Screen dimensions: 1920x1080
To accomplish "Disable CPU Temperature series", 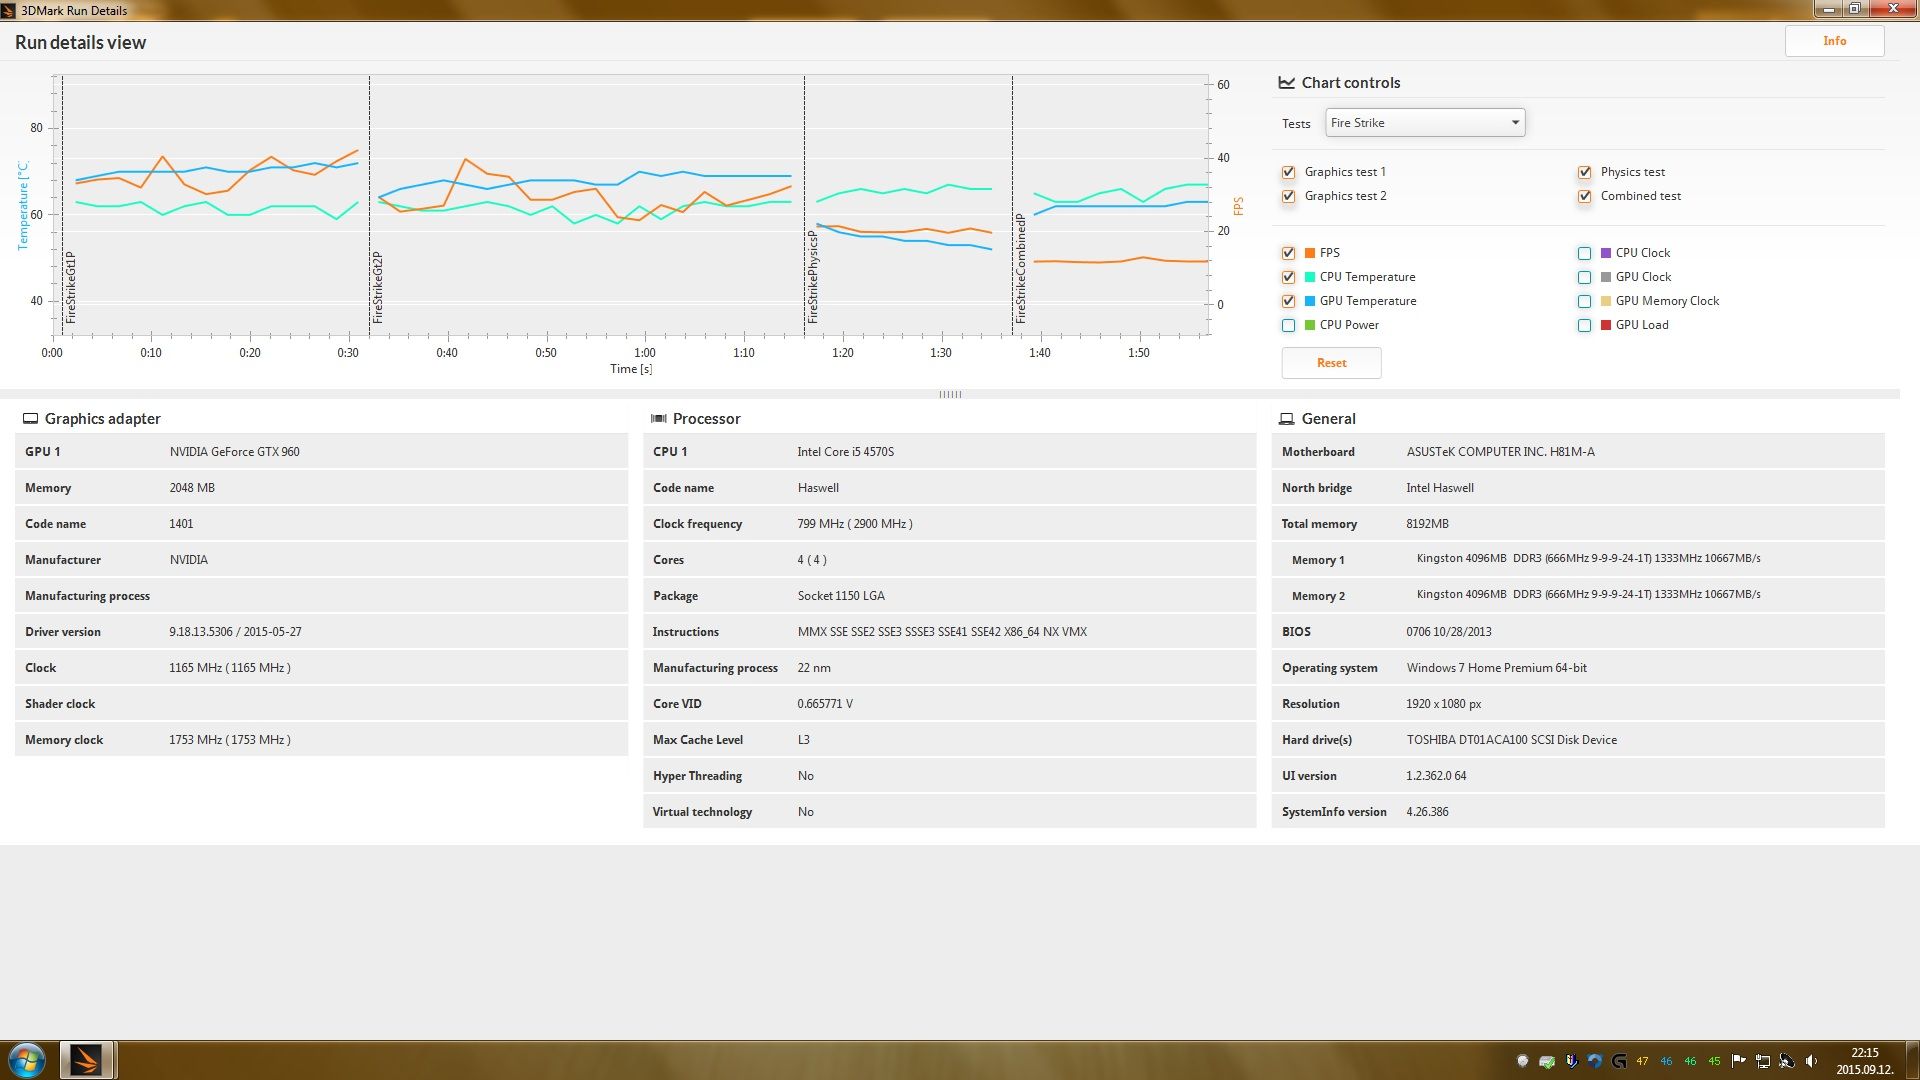I will 1288,277.
